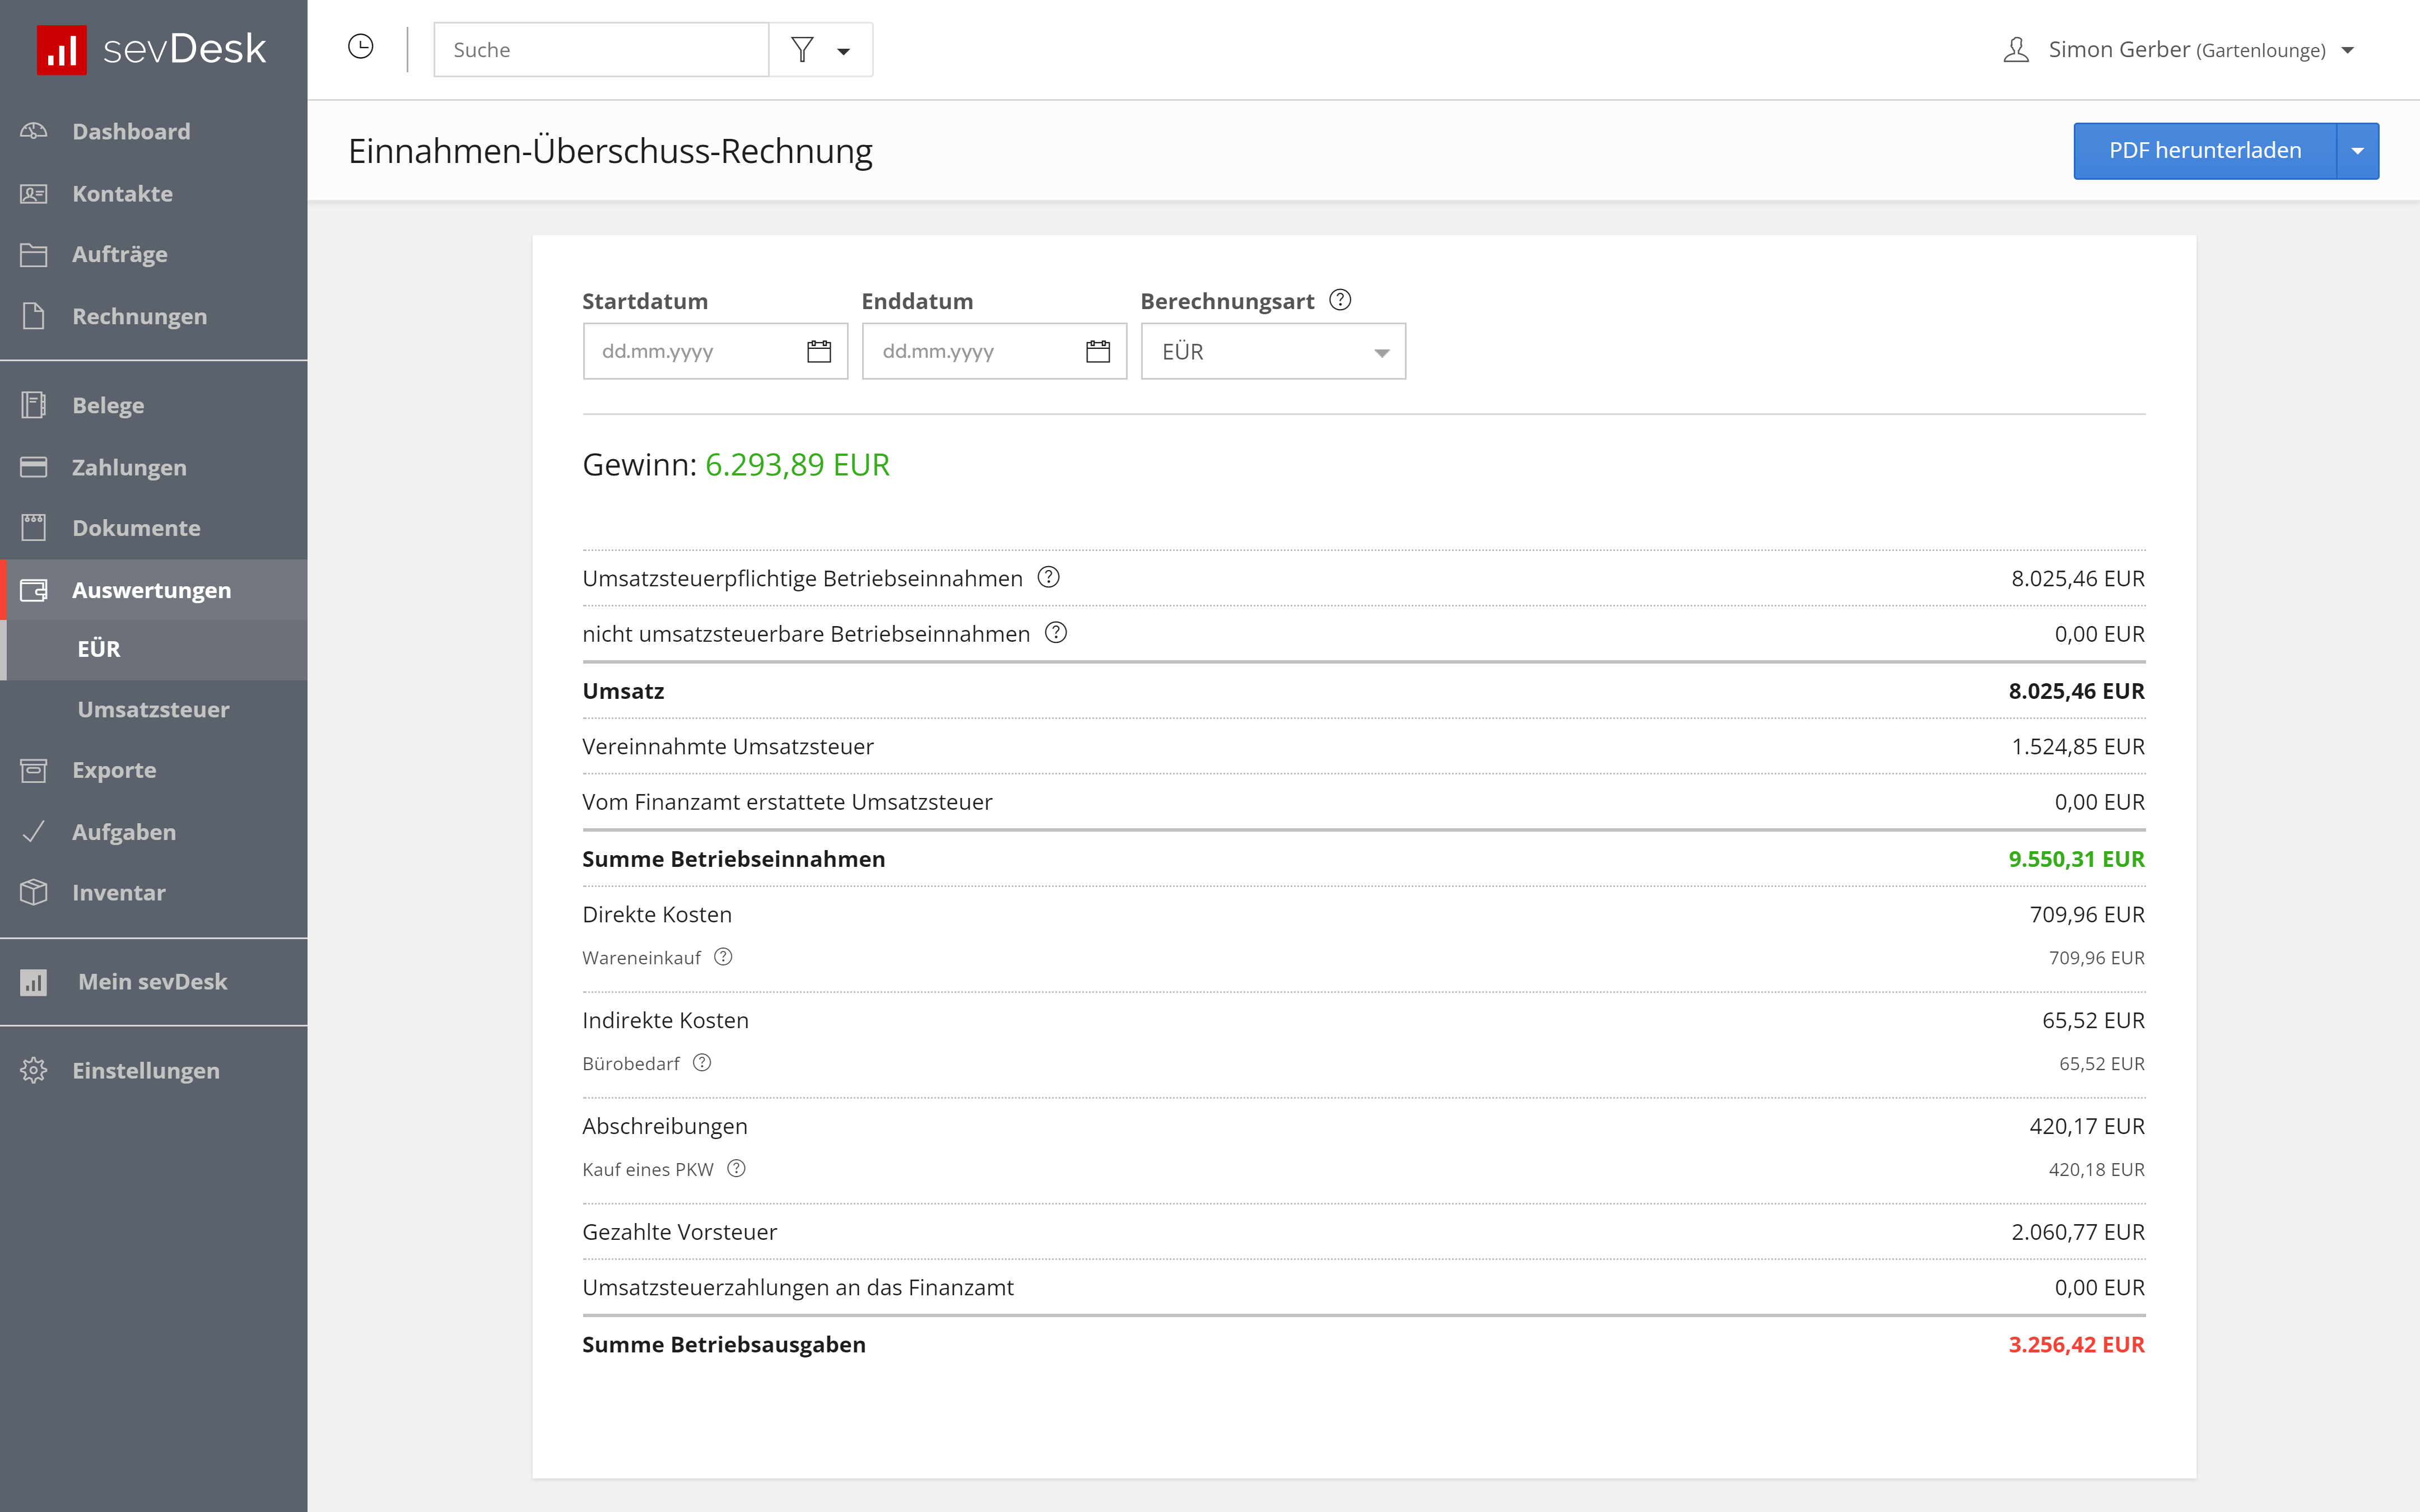Viewport: 2420px width, 1512px height.
Task: Open Einstellungen menu item
Action: coord(153,1070)
